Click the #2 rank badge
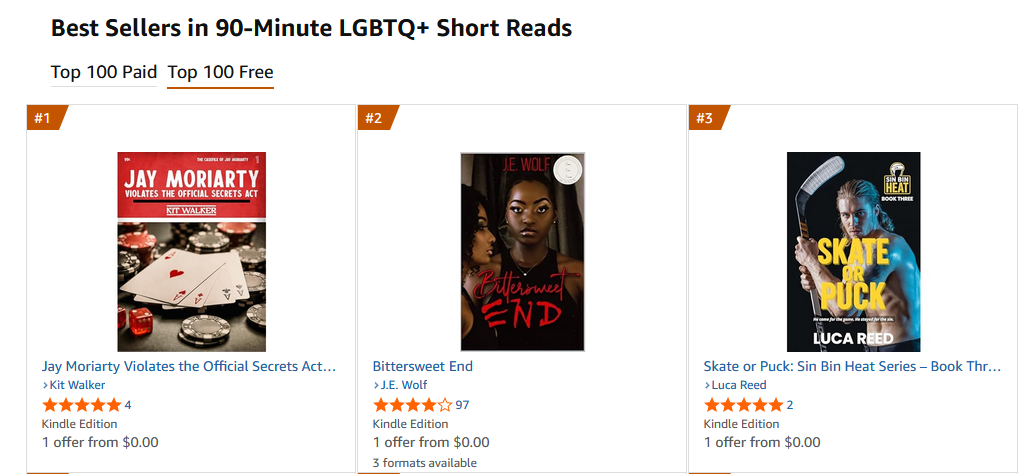 (374, 118)
